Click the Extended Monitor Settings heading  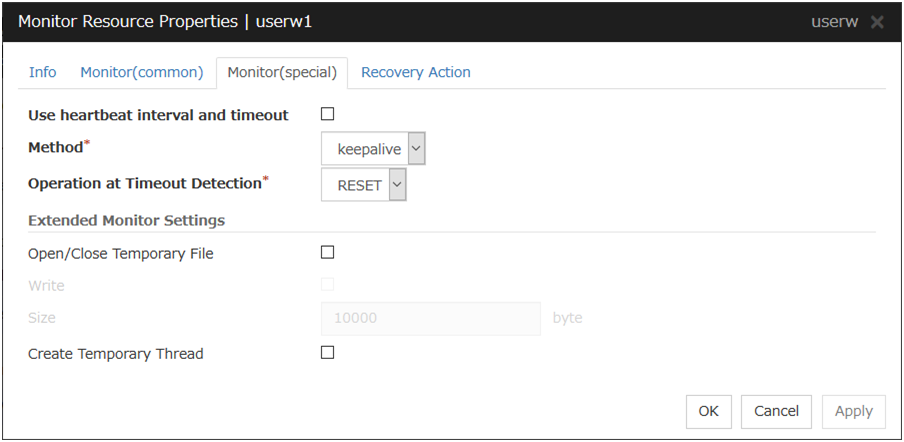[126, 220]
